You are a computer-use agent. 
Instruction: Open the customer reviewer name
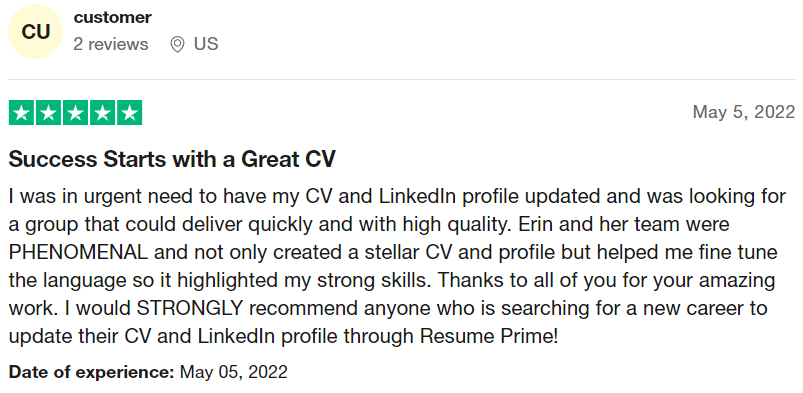click(113, 17)
